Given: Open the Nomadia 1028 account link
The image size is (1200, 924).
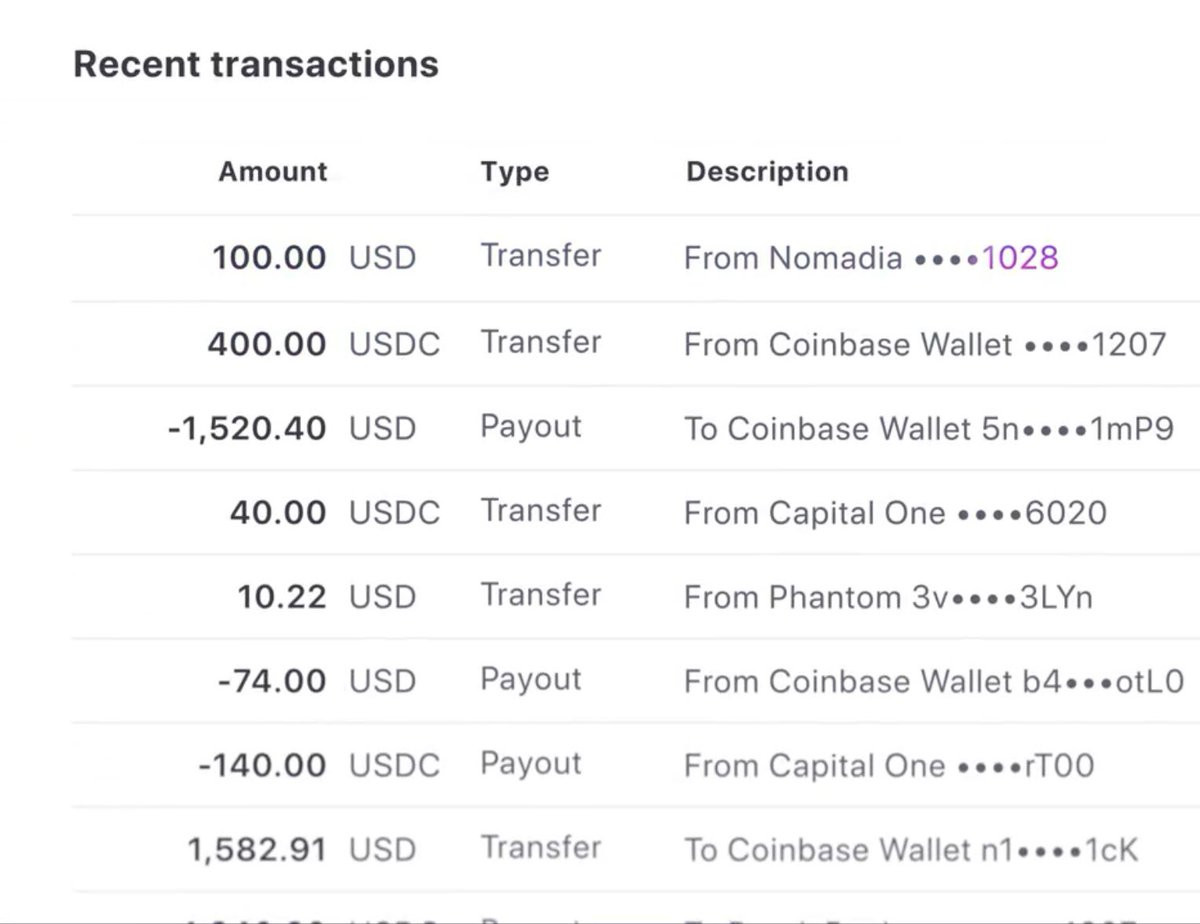Looking at the screenshot, I should [1020, 258].
